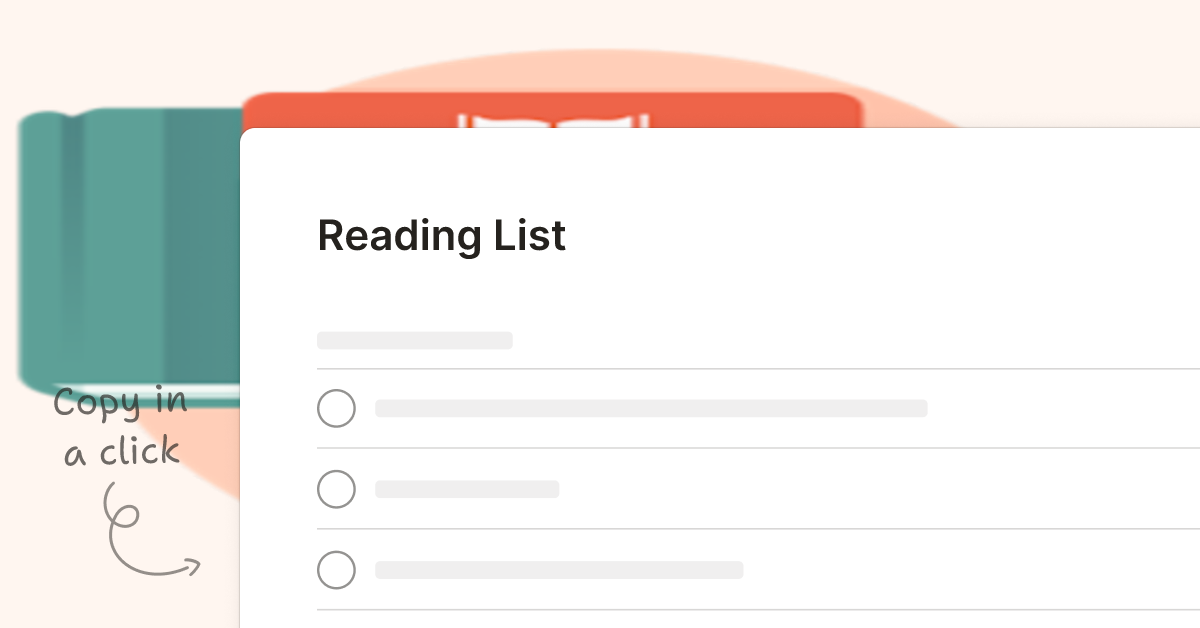Click the "Reading List" title
Image resolution: width=1200 pixels, height=628 pixels.
pos(441,236)
